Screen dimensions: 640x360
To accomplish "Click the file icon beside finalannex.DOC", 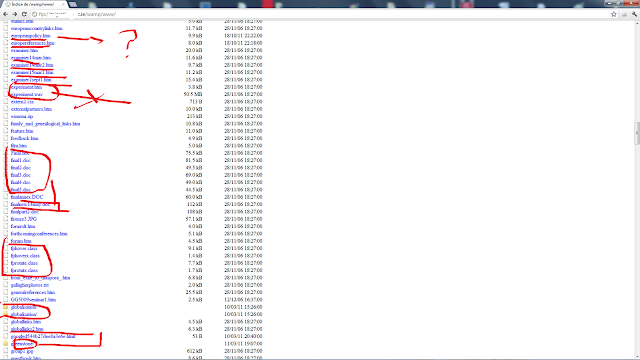I will (x=6, y=197).
